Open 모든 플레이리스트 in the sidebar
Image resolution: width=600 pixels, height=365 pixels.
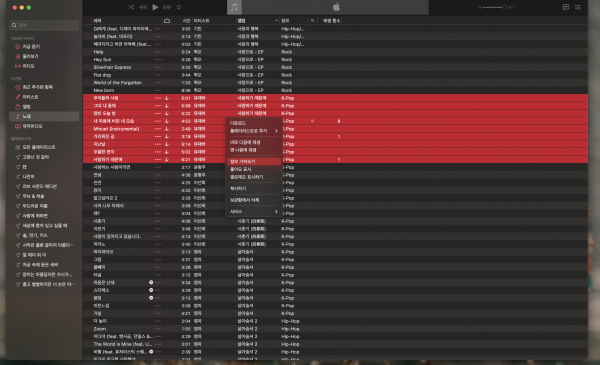click(x=35, y=147)
